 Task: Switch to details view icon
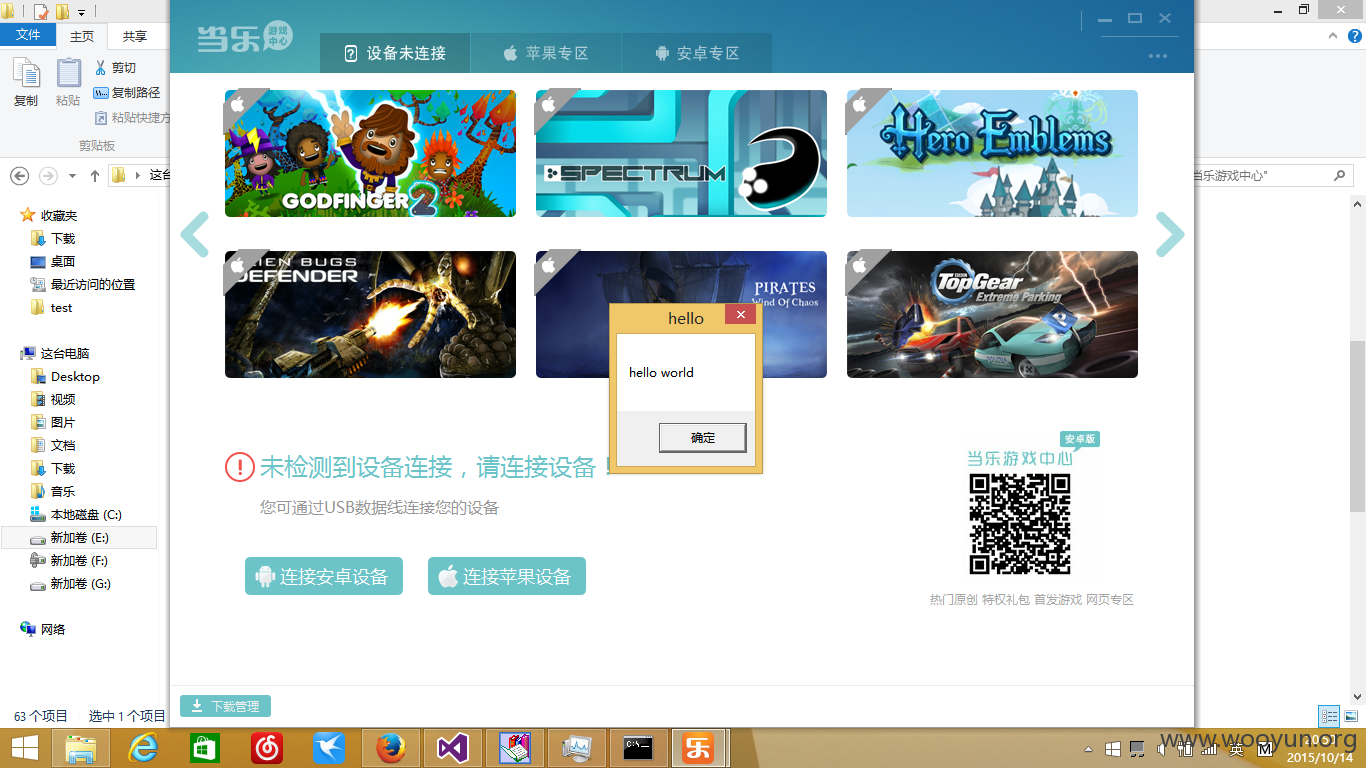pos(1329,716)
